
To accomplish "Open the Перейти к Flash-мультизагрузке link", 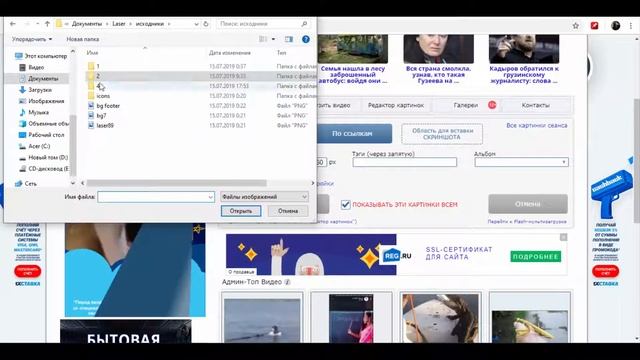I will tap(527, 222).
